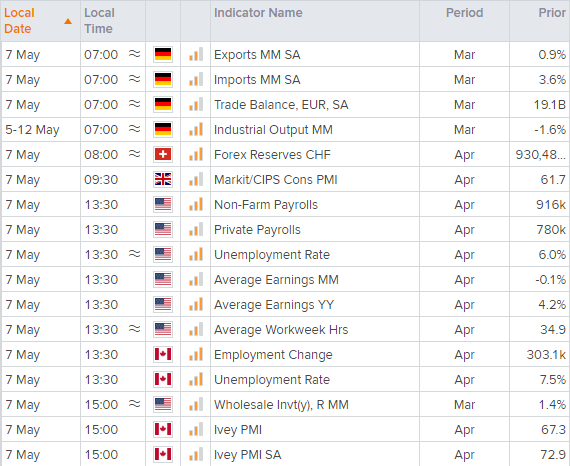
Task: Select the Prior column header
Action: (x=552, y=13)
